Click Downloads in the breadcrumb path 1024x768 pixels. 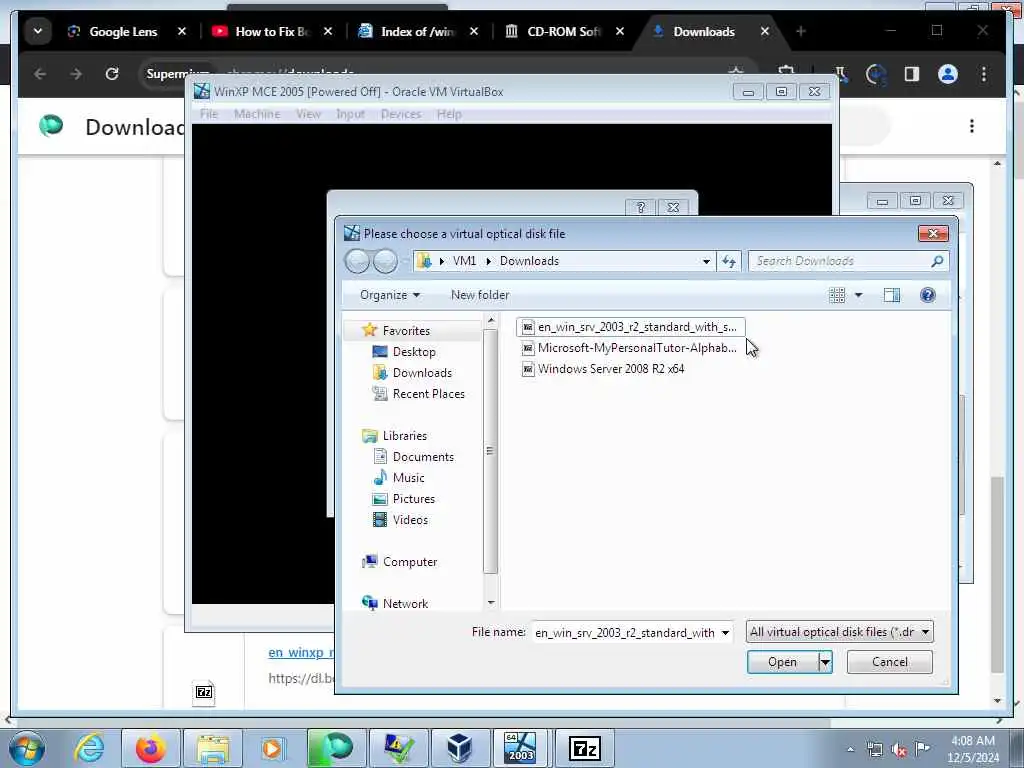coord(529,261)
